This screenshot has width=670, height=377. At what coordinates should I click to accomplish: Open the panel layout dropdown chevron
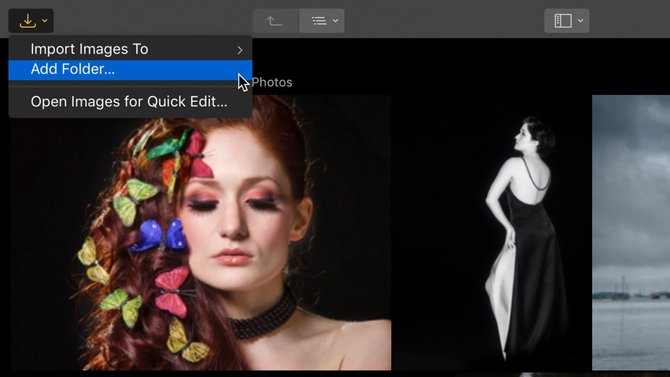point(580,21)
